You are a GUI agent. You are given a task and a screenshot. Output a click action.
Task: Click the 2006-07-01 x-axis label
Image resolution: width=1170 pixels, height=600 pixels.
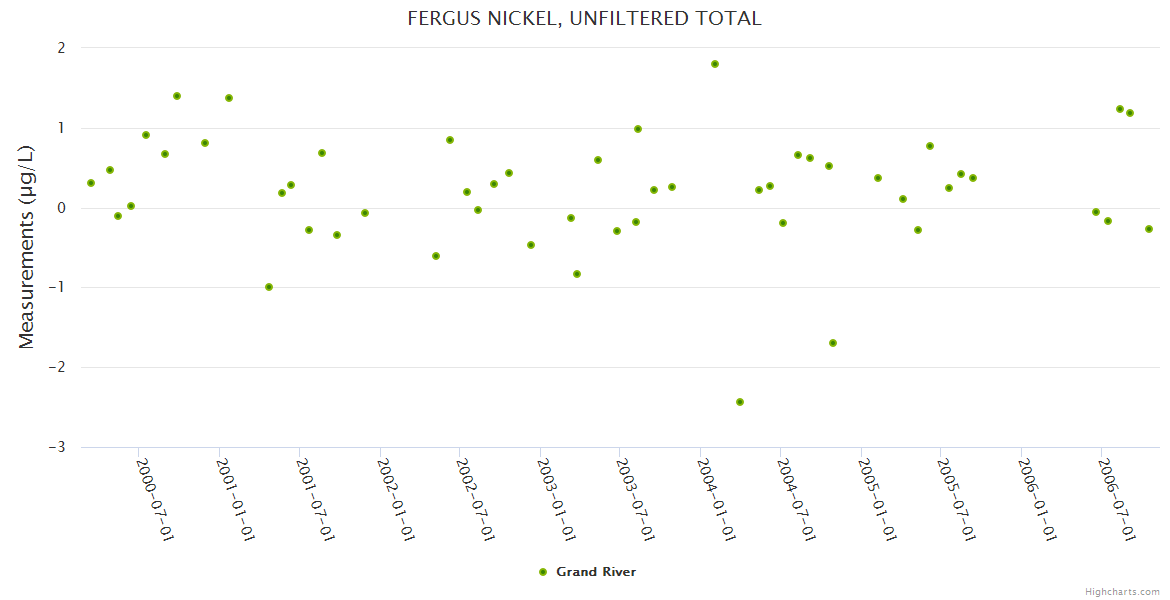click(1117, 498)
